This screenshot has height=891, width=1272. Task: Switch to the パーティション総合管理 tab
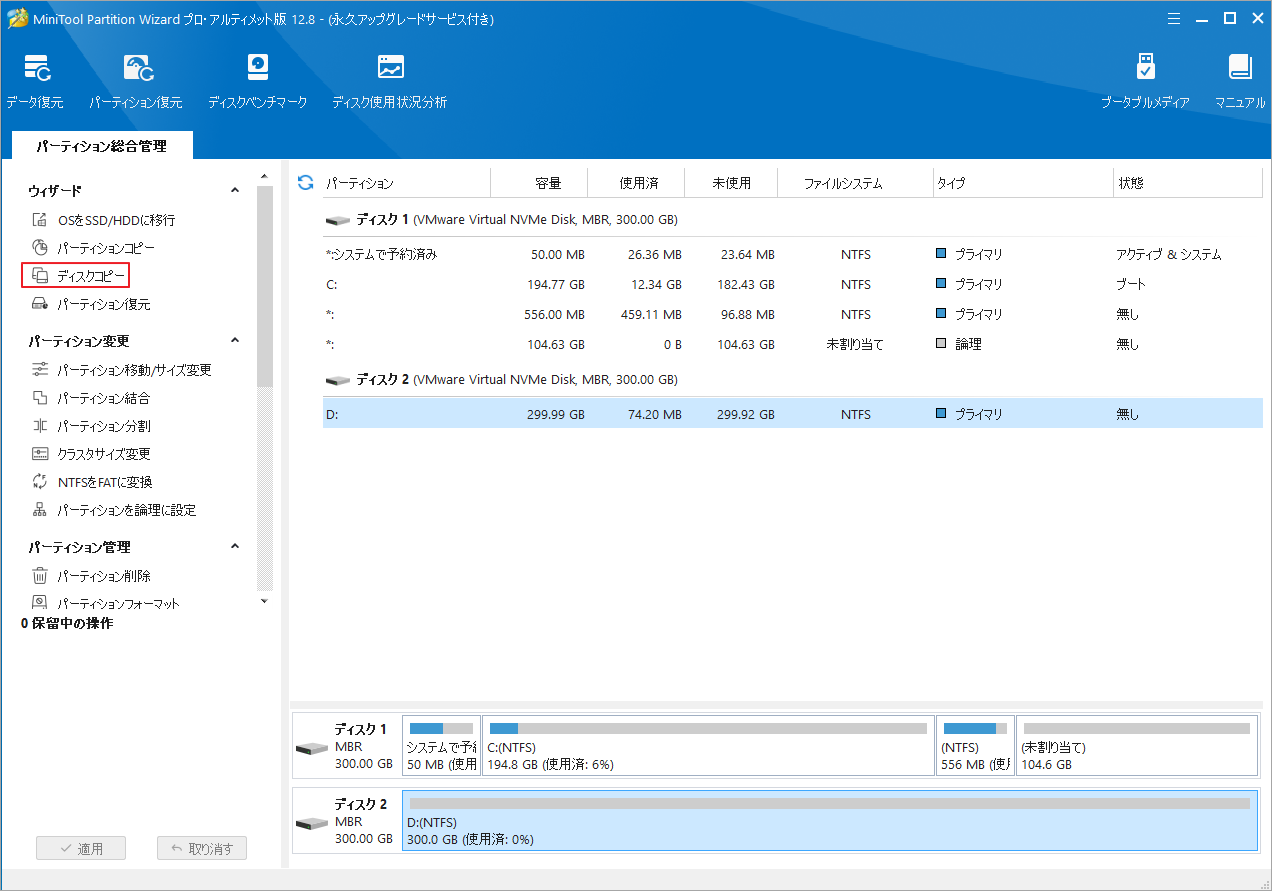coord(102,144)
